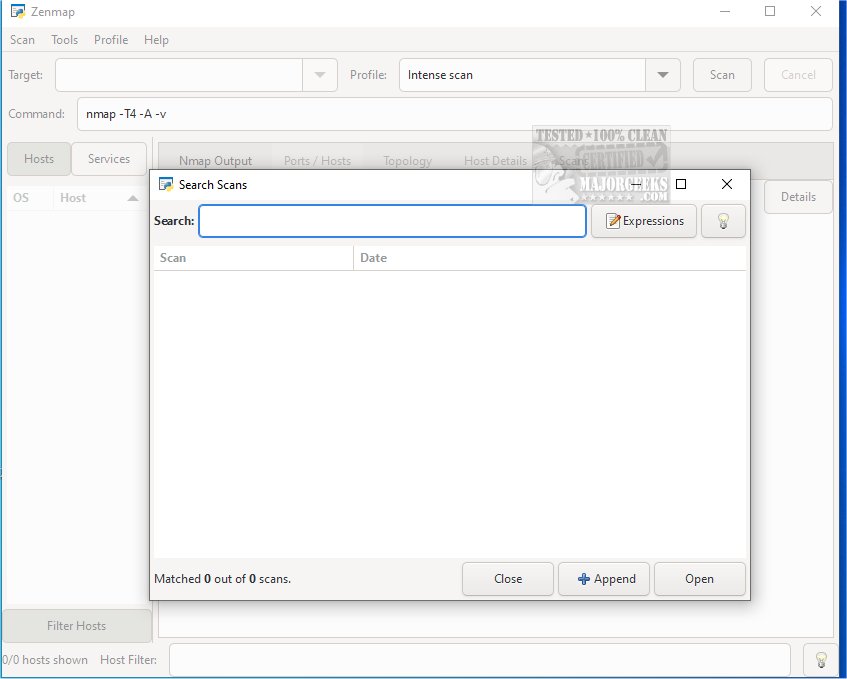Screen dimensions: 847x679
Task: Expand the Profile dropdown arrow
Action: pyautogui.click(x=663, y=75)
